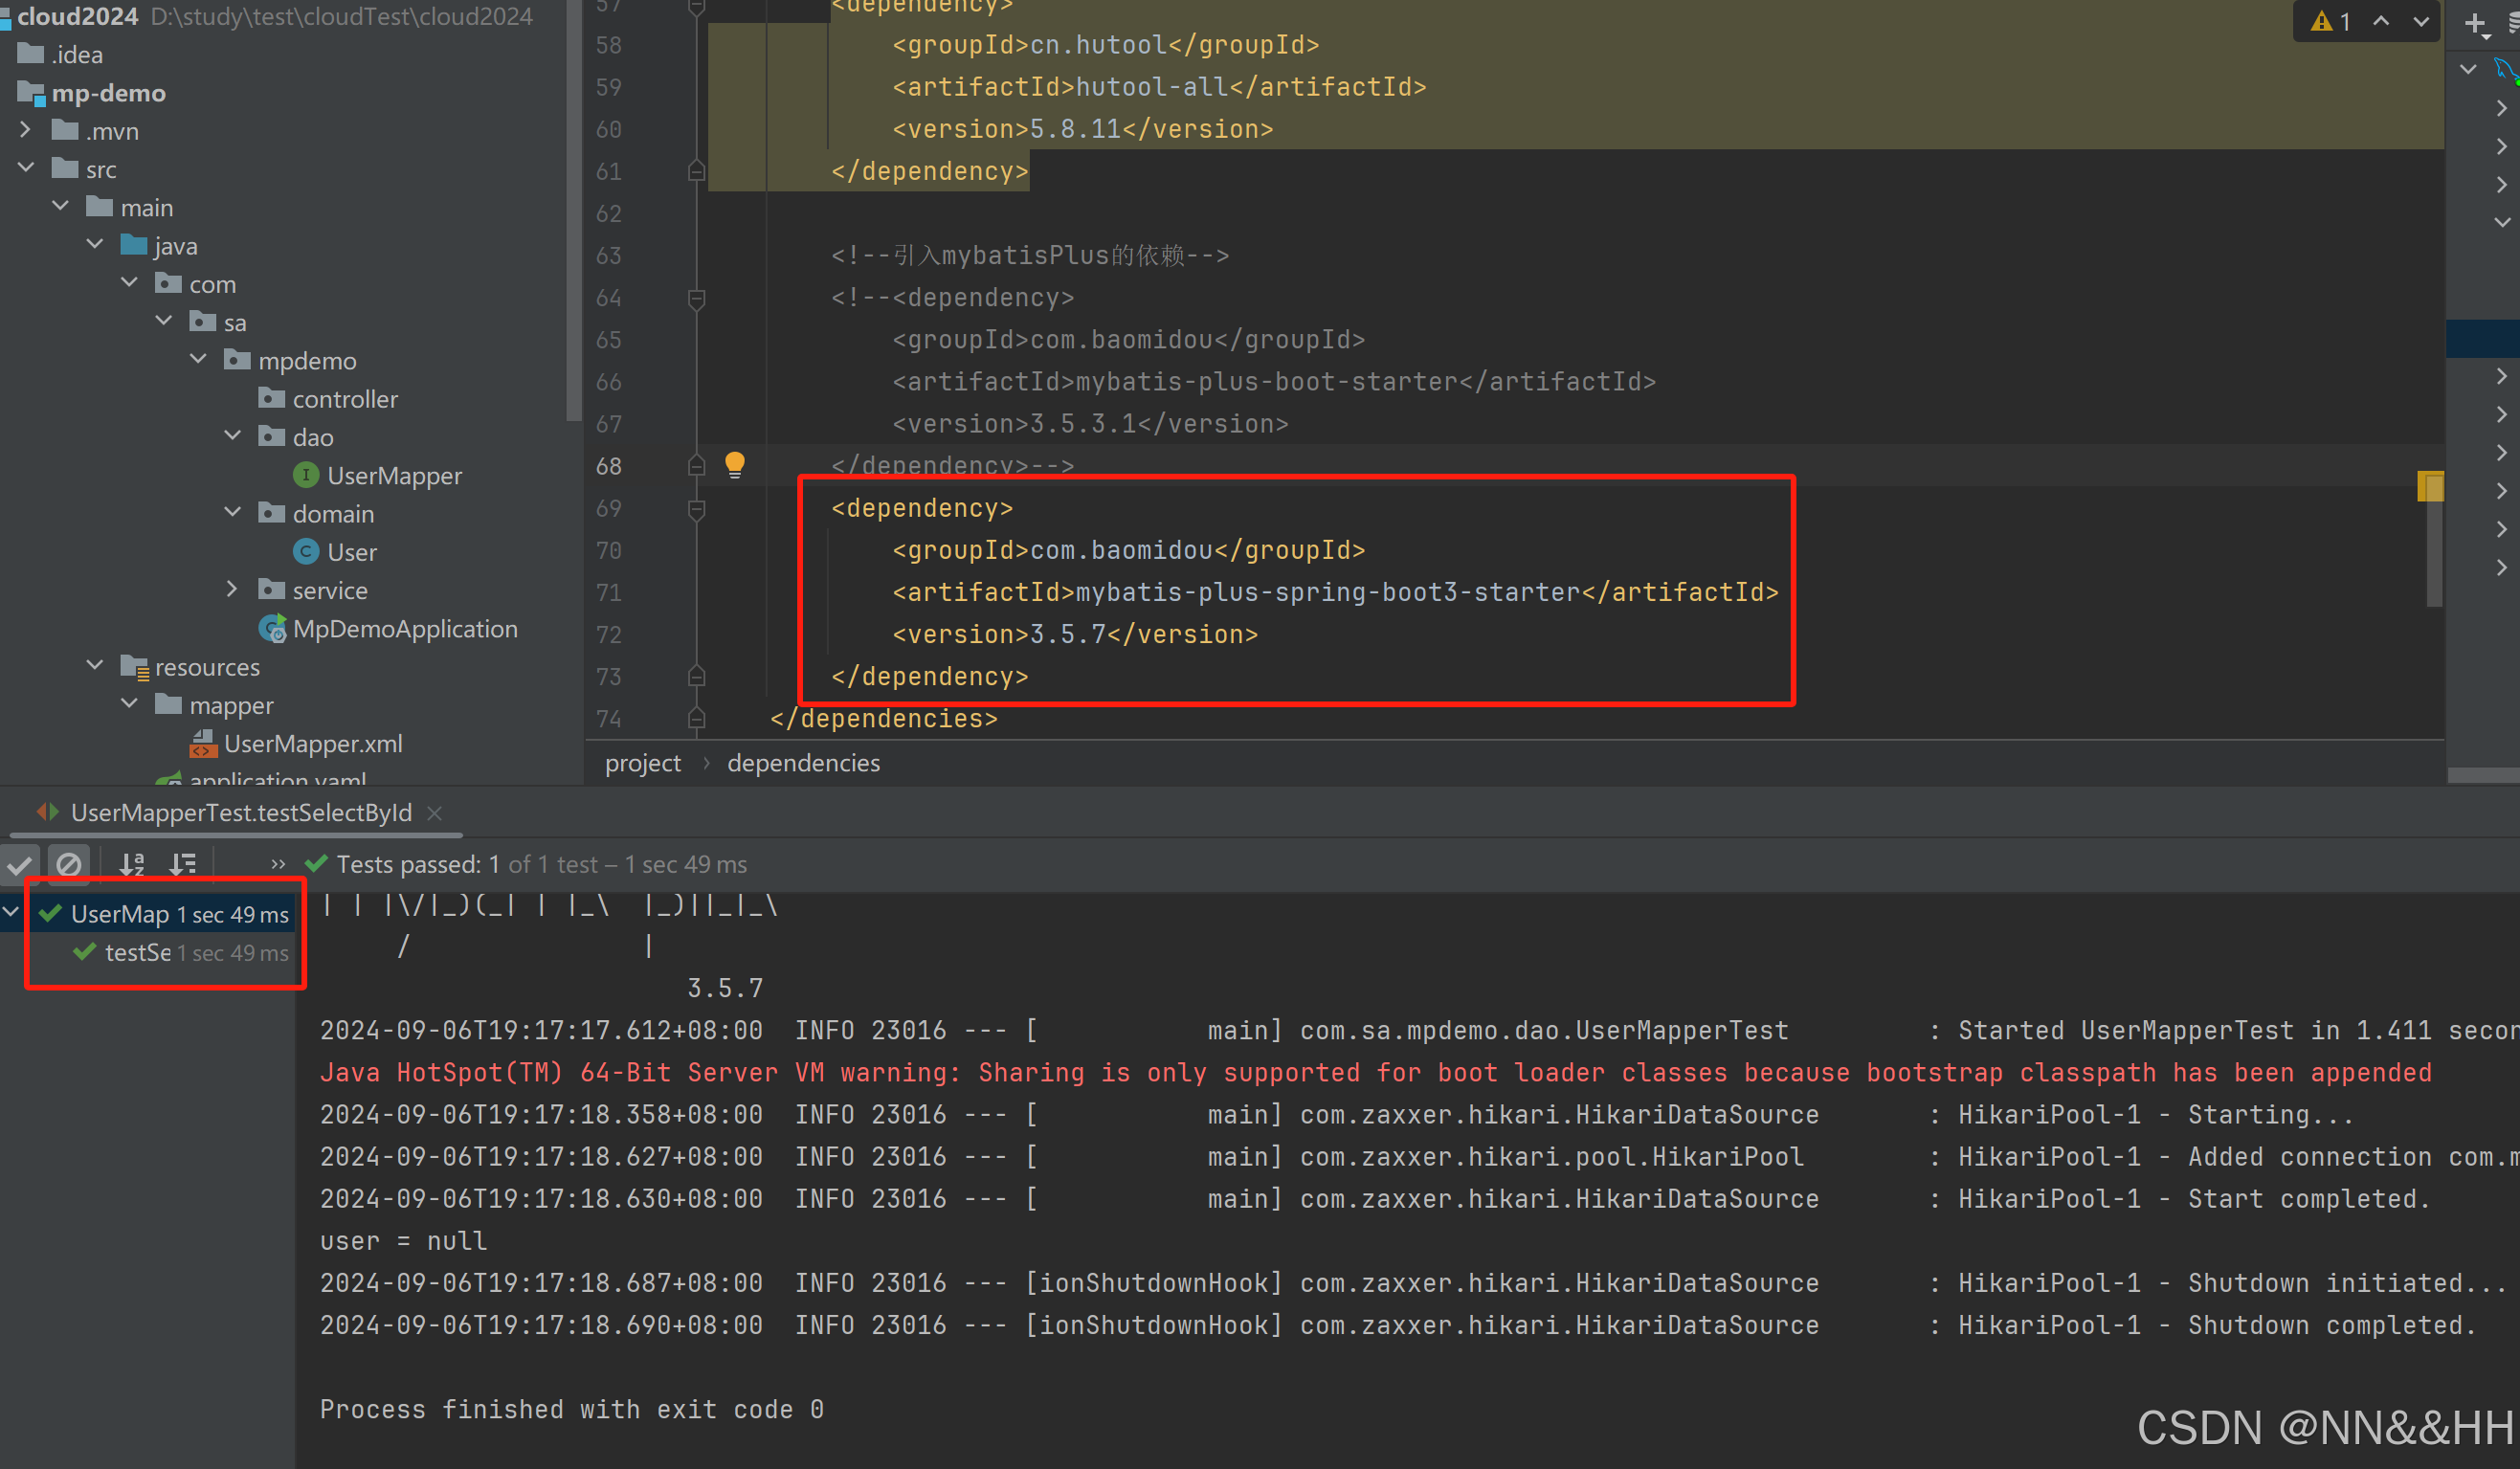2520x1469 pixels.
Task: Click the dependencies breadcrumb below the editor
Action: point(803,762)
